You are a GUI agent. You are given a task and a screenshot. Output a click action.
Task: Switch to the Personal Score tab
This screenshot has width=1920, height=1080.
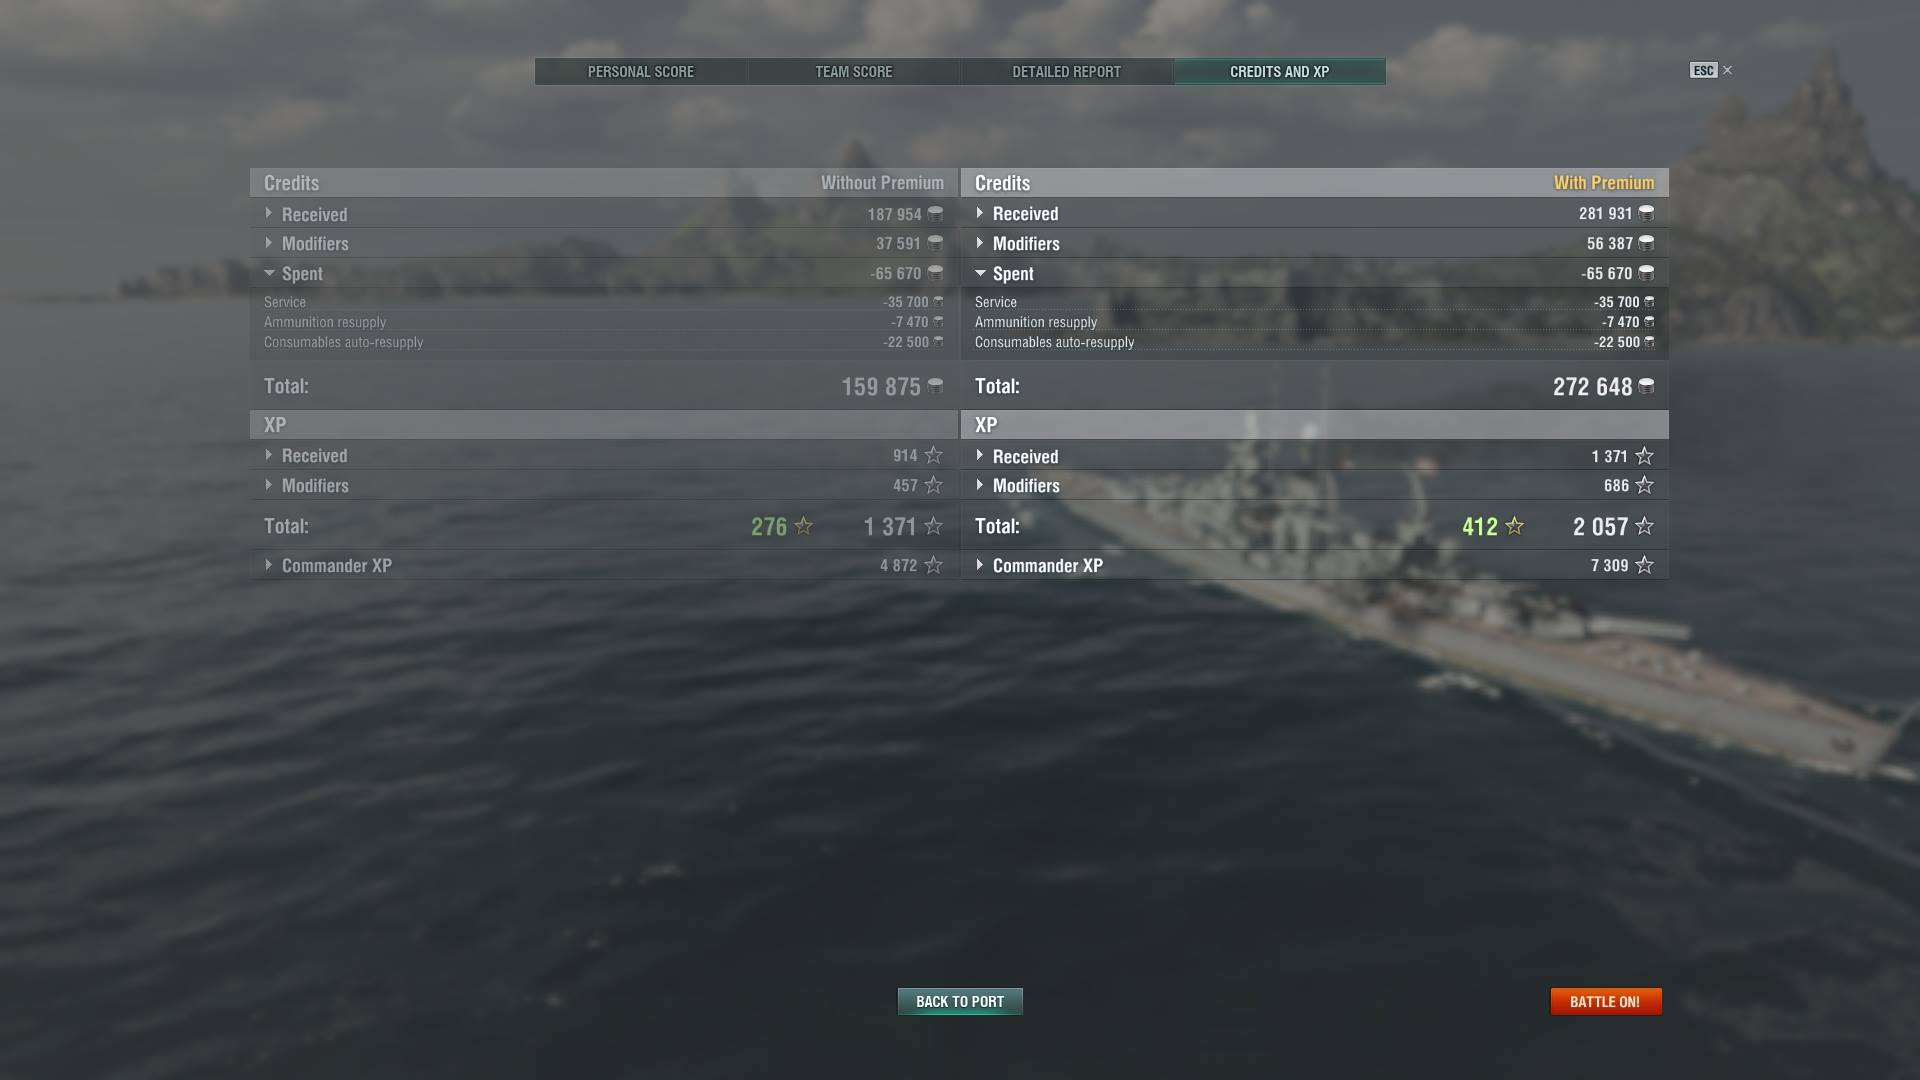point(641,72)
